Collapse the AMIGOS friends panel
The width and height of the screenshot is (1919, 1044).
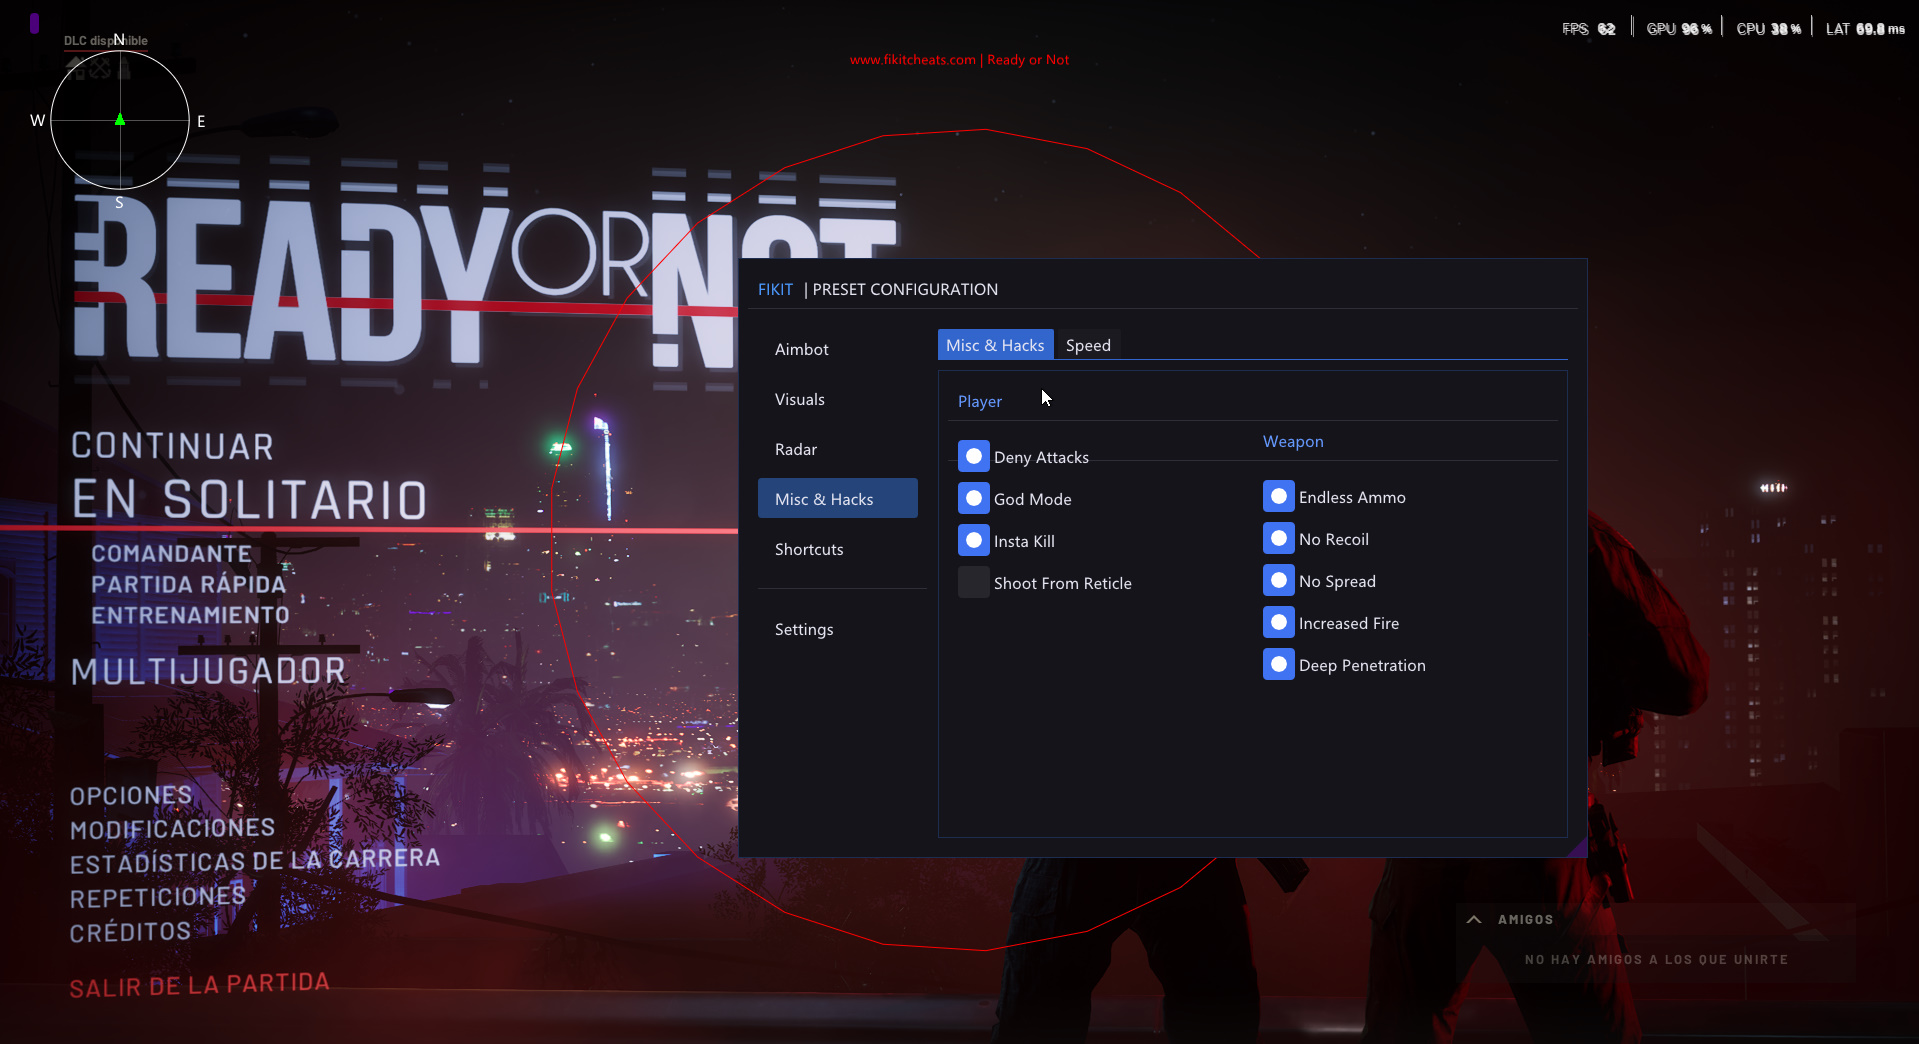tap(1474, 919)
